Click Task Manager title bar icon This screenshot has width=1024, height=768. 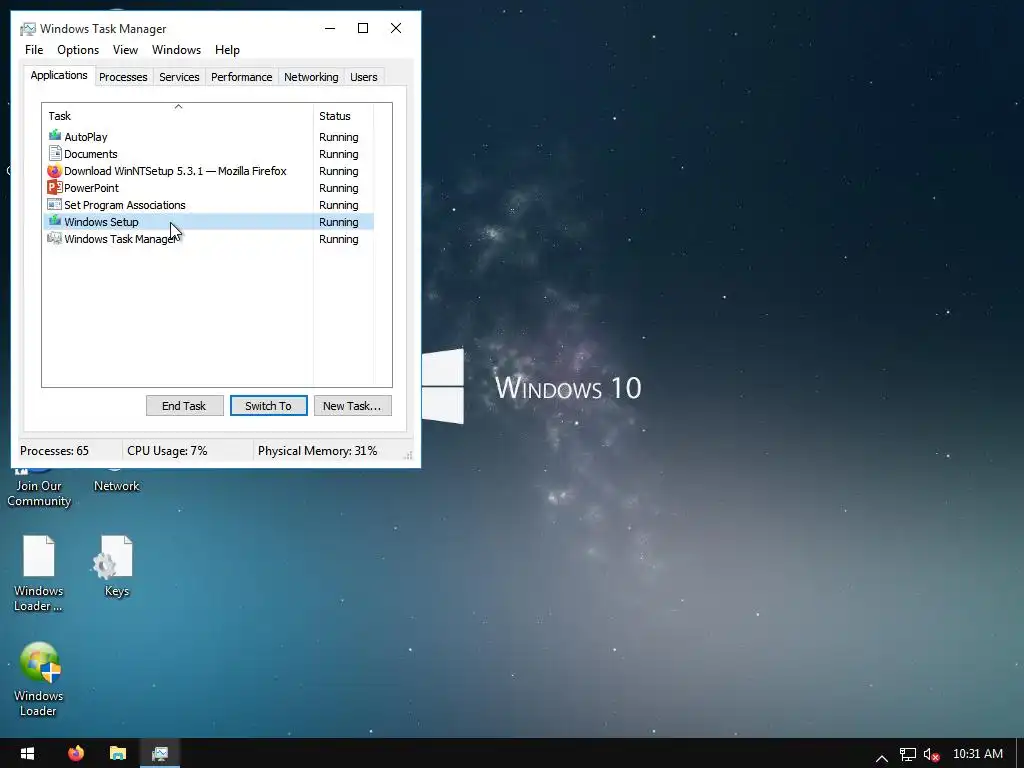pos(28,29)
